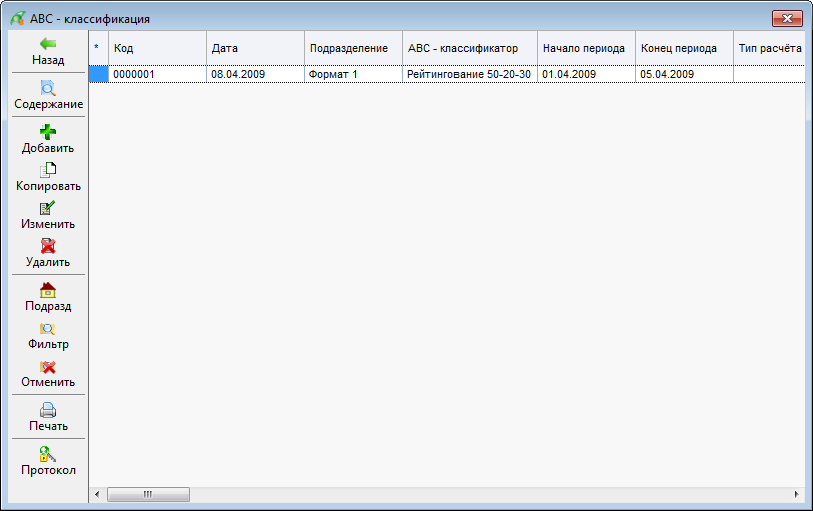Click the asterisk column header
Viewport: 813px width, 511px height.
99,48
